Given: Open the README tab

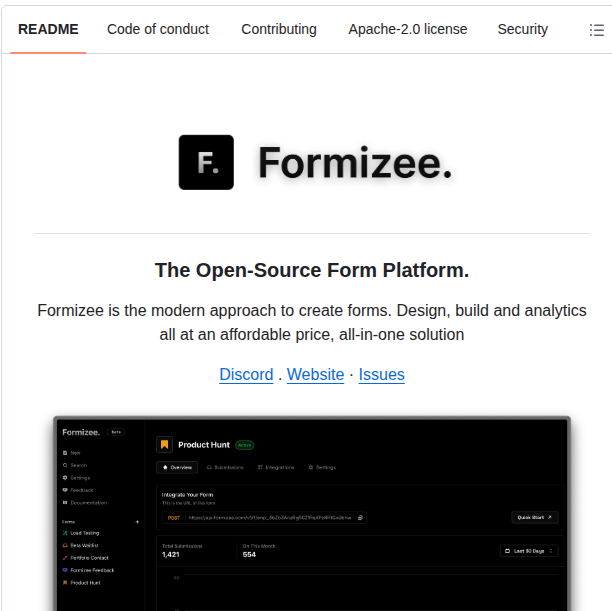Looking at the screenshot, I should click(48, 29).
